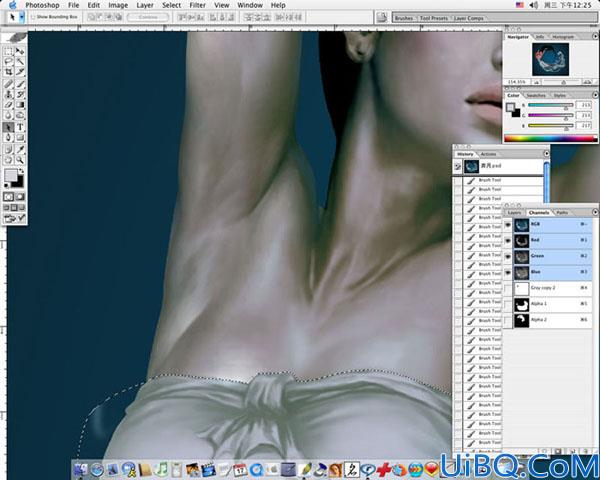Select the Hand tool

coord(8,160)
